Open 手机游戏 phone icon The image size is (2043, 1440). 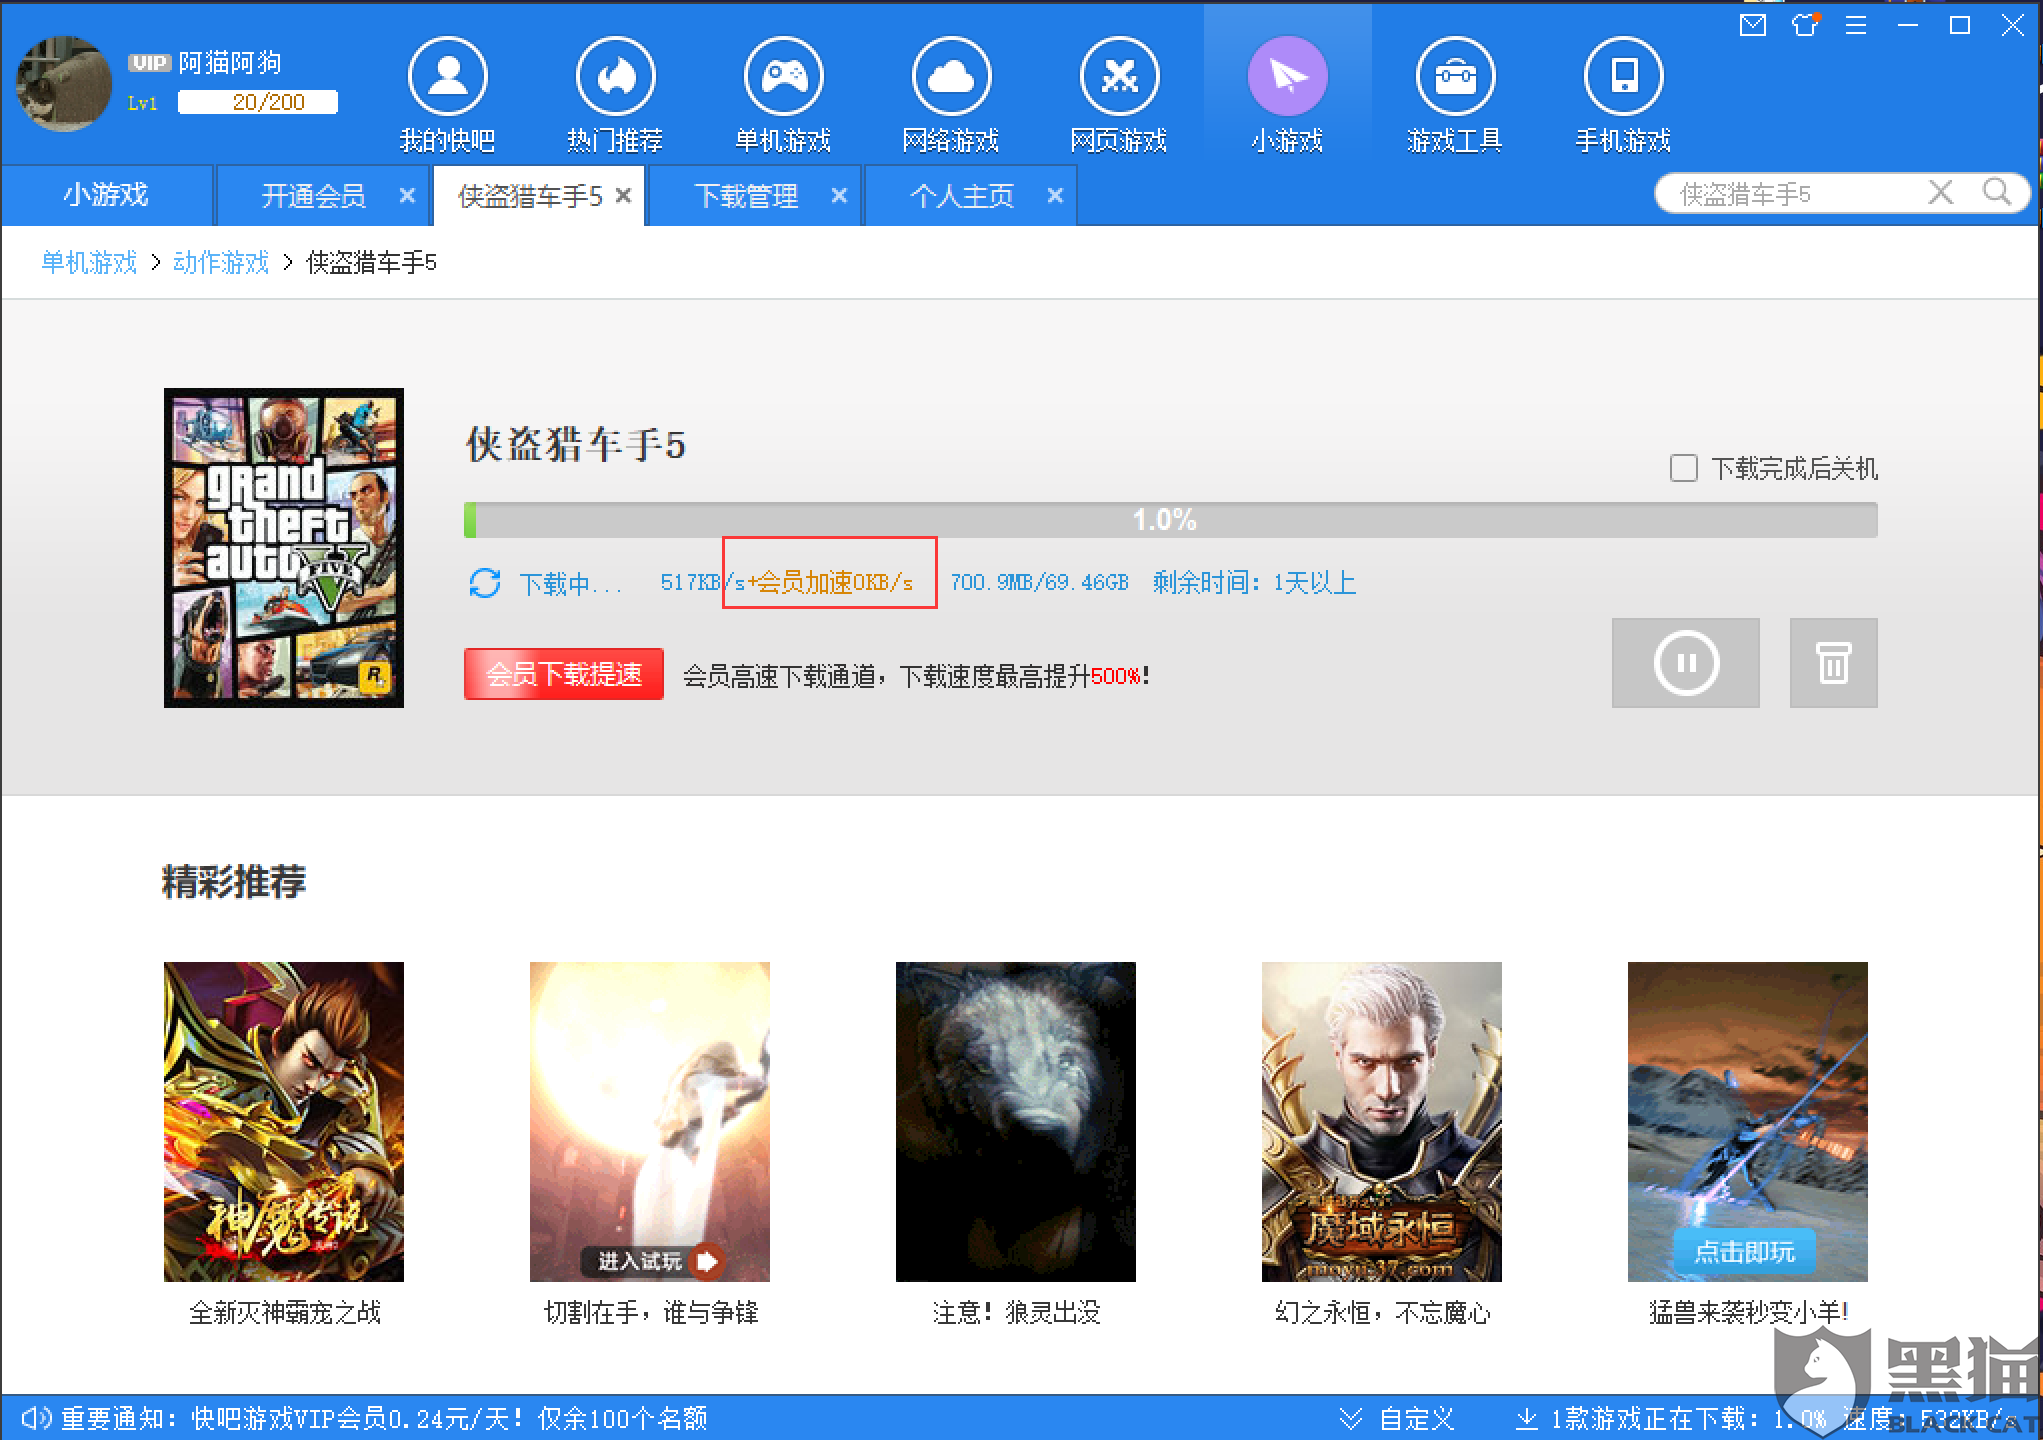click(1623, 77)
